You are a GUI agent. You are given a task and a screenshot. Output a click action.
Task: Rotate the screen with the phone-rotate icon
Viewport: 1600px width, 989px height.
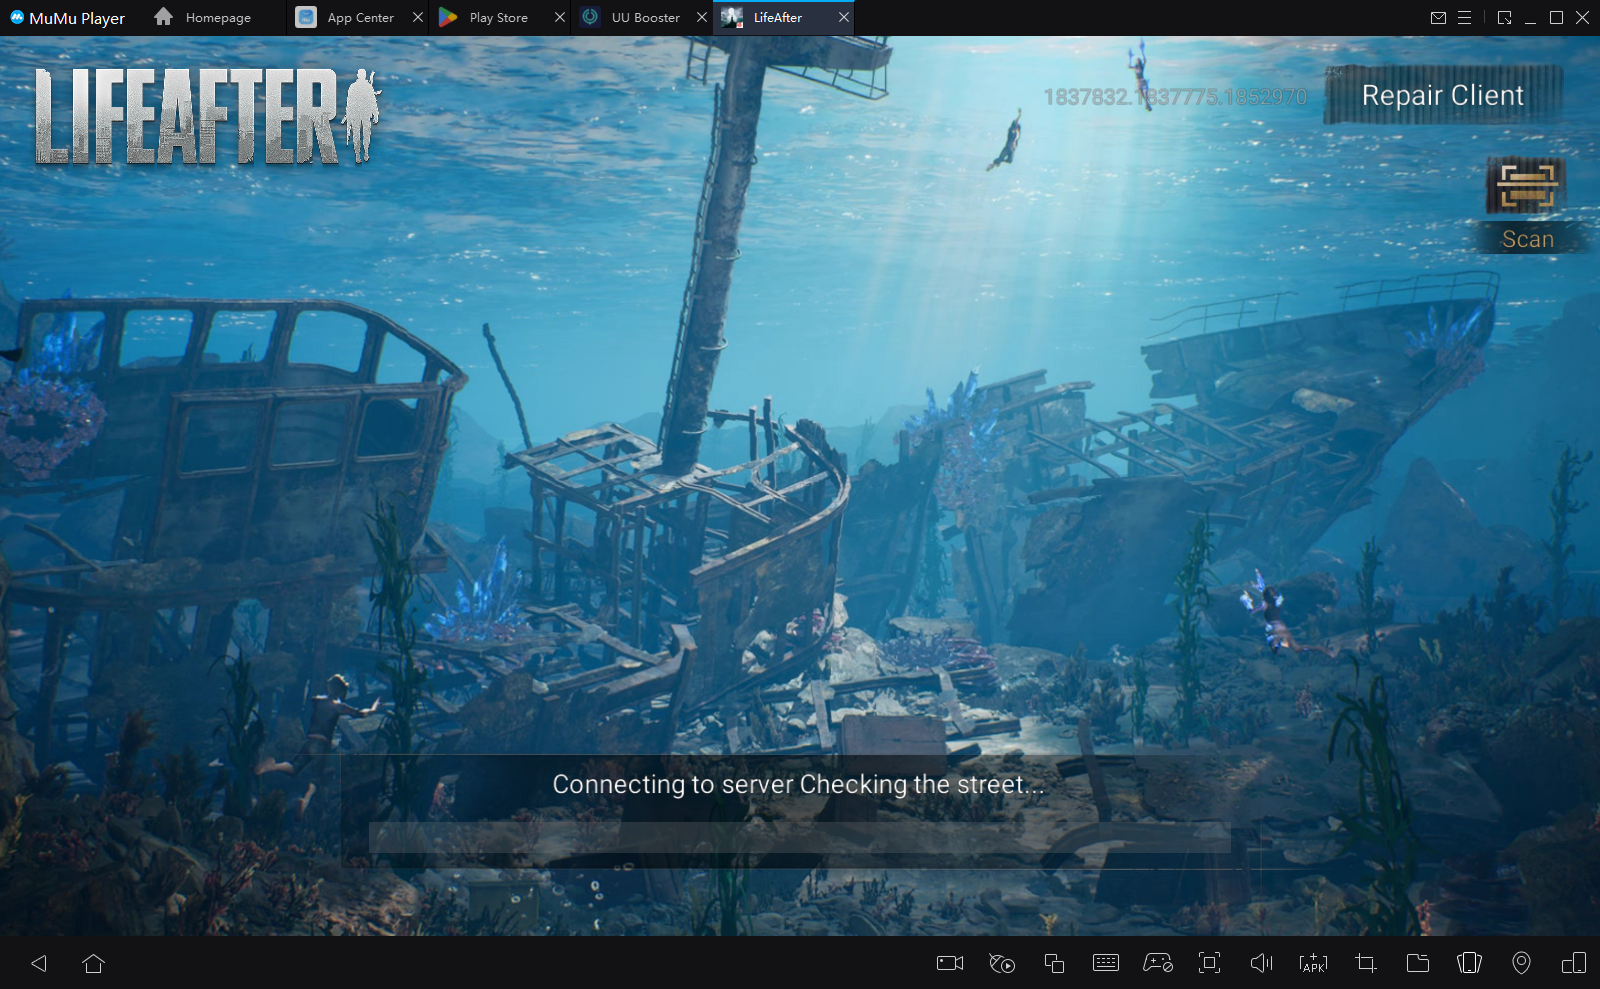tap(1469, 963)
